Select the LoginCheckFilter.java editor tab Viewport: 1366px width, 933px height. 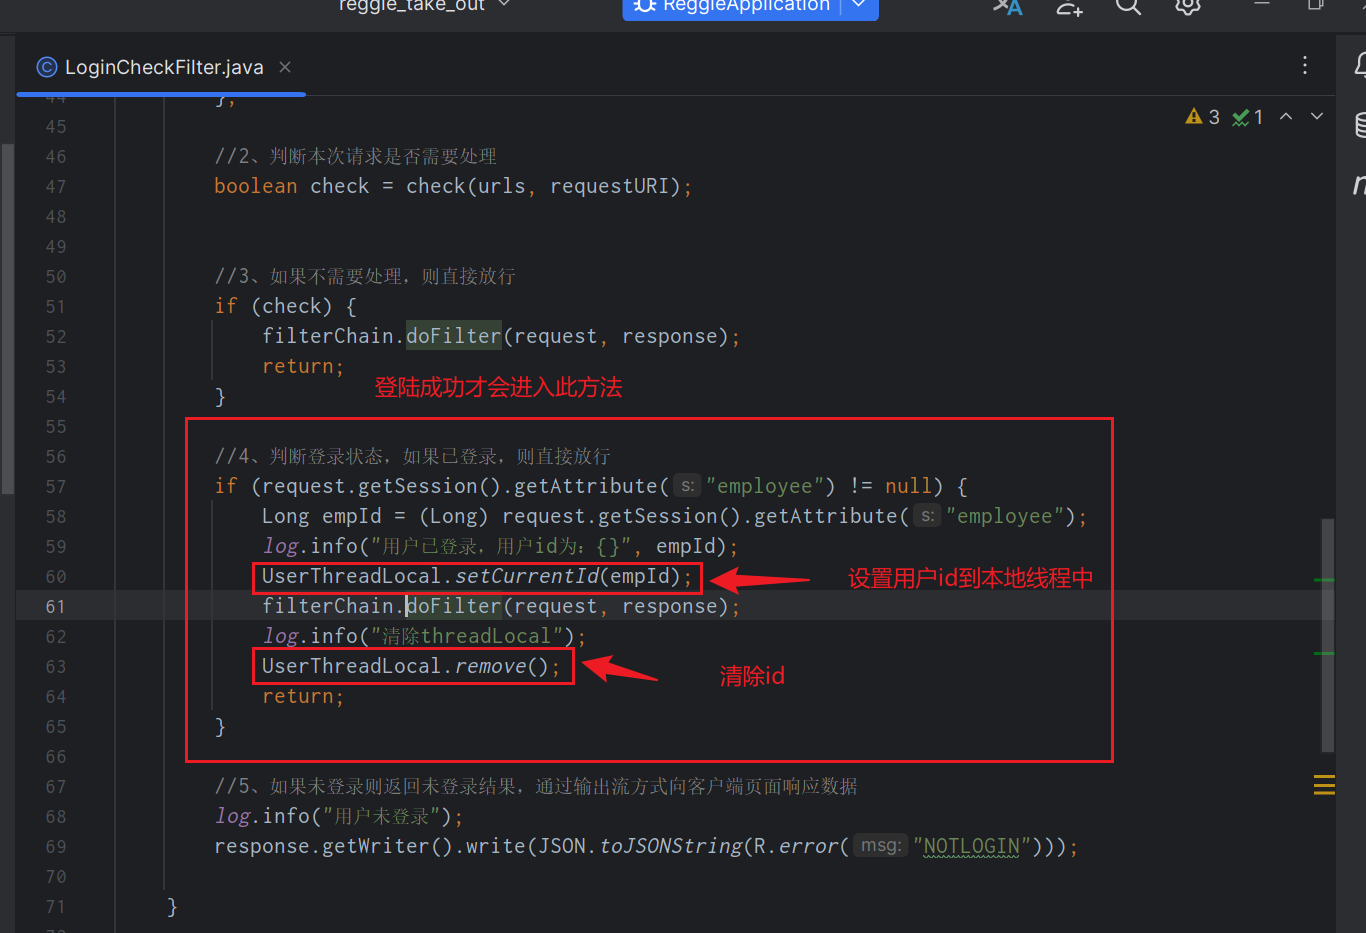pos(164,67)
